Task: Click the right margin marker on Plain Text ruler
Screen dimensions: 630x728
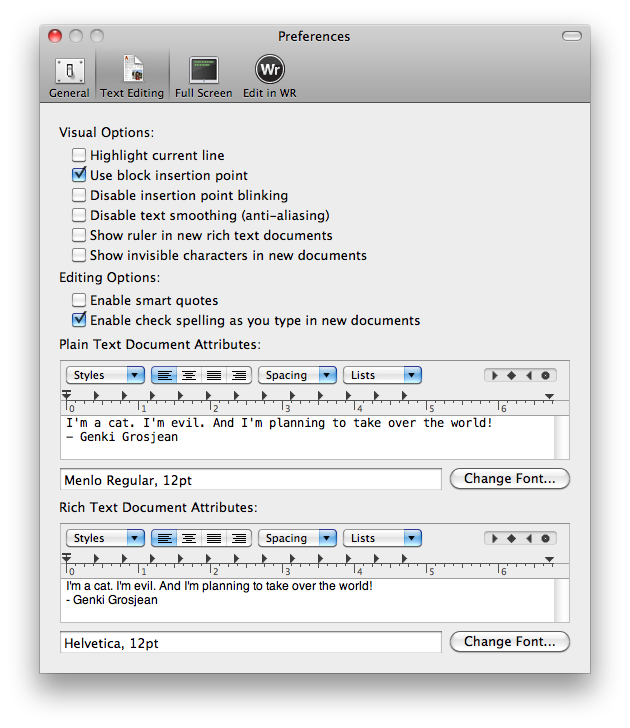Action: [549, 397]
